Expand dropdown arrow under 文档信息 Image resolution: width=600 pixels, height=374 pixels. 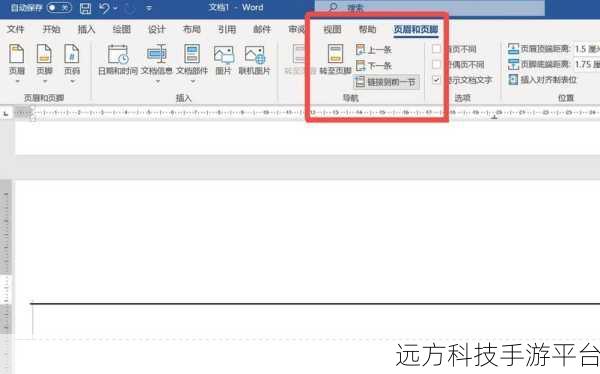click(x=157, y=81)
